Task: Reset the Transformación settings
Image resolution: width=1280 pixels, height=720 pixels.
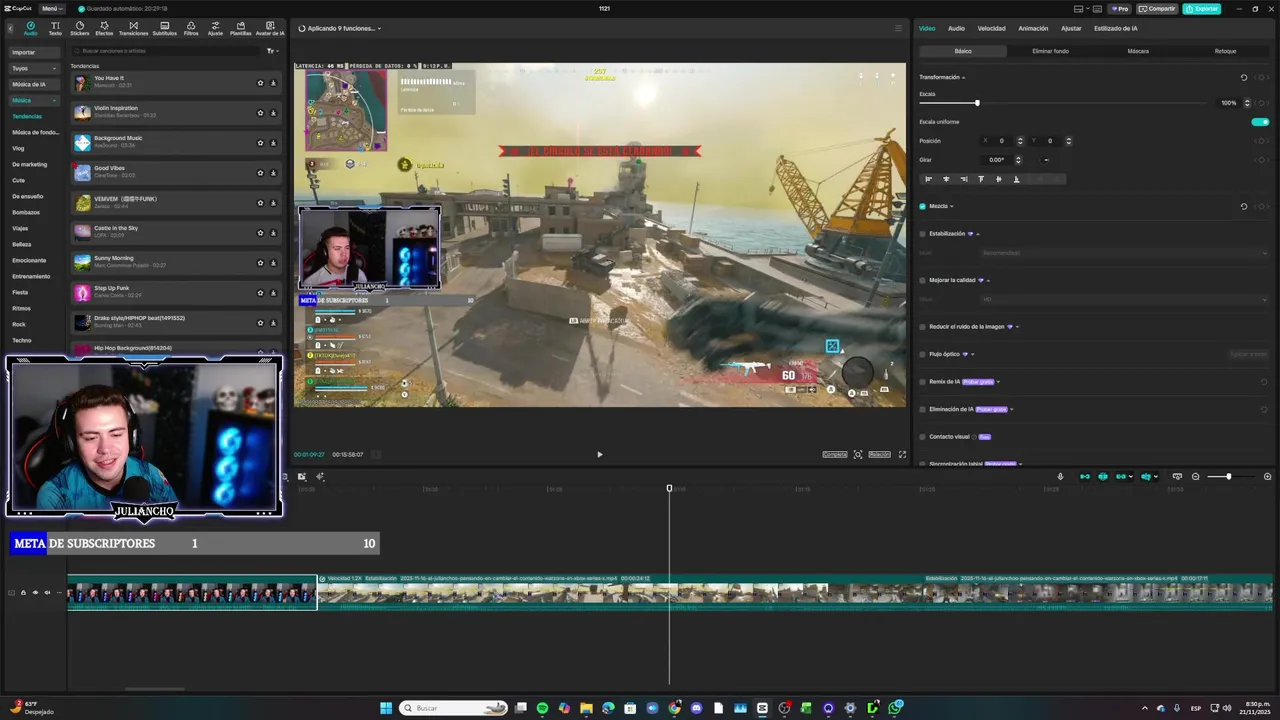Action: click(1244, 77)
